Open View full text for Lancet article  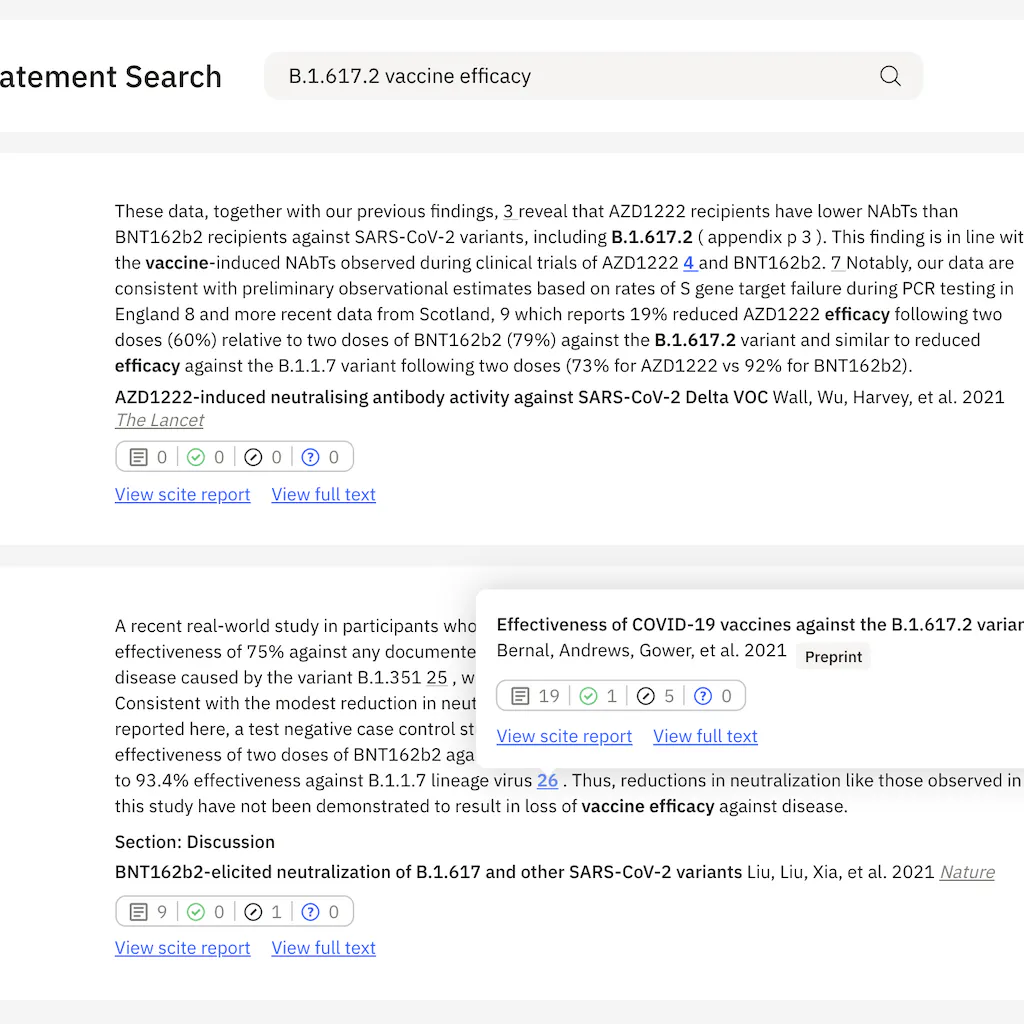(x=323, y=494)
